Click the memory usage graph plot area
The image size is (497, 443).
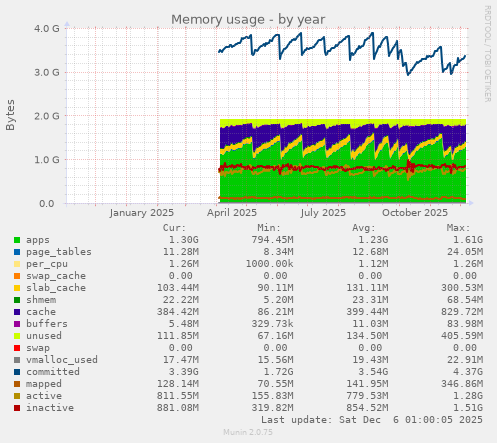click(x=267, y=116)
